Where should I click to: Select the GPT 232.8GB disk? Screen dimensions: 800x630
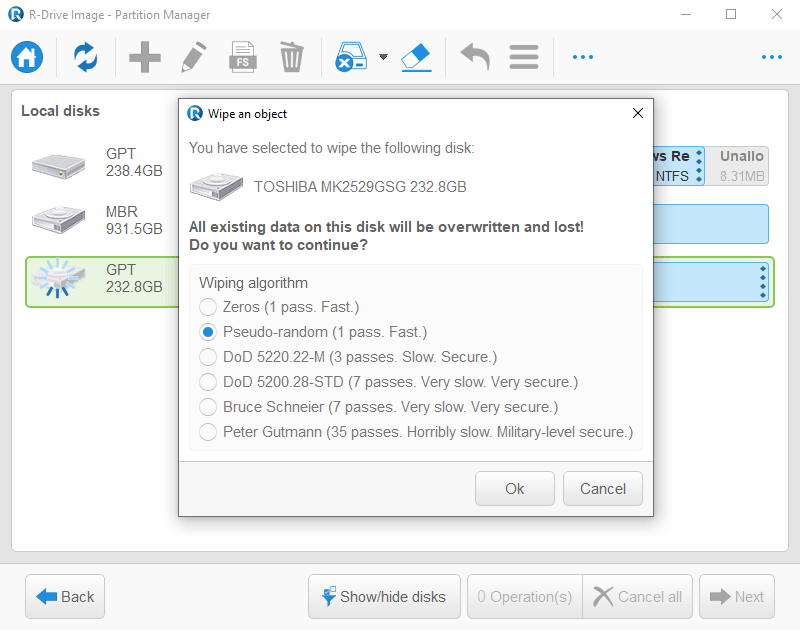102,282
